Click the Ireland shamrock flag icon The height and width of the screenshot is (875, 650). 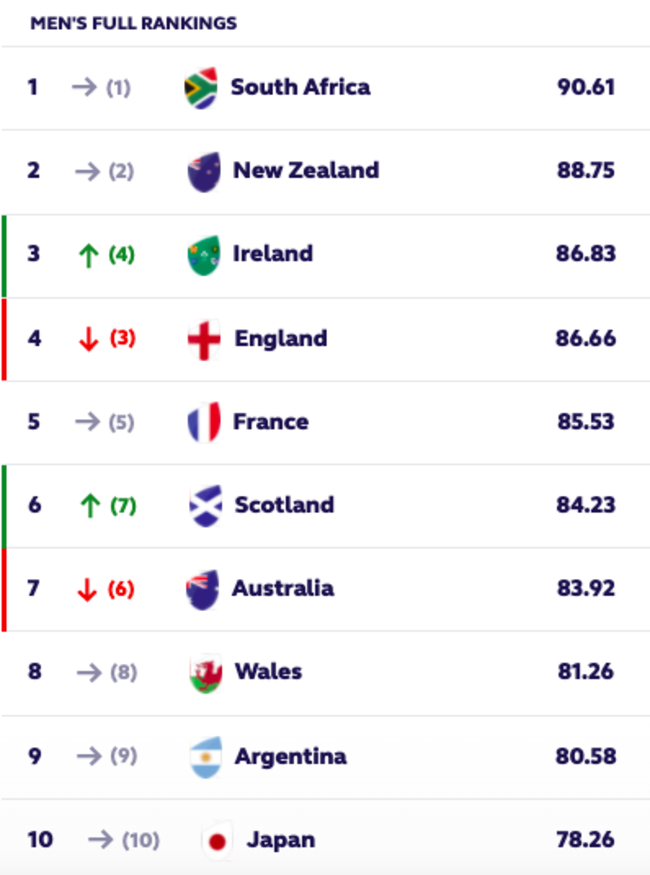[x=203, y=255]
